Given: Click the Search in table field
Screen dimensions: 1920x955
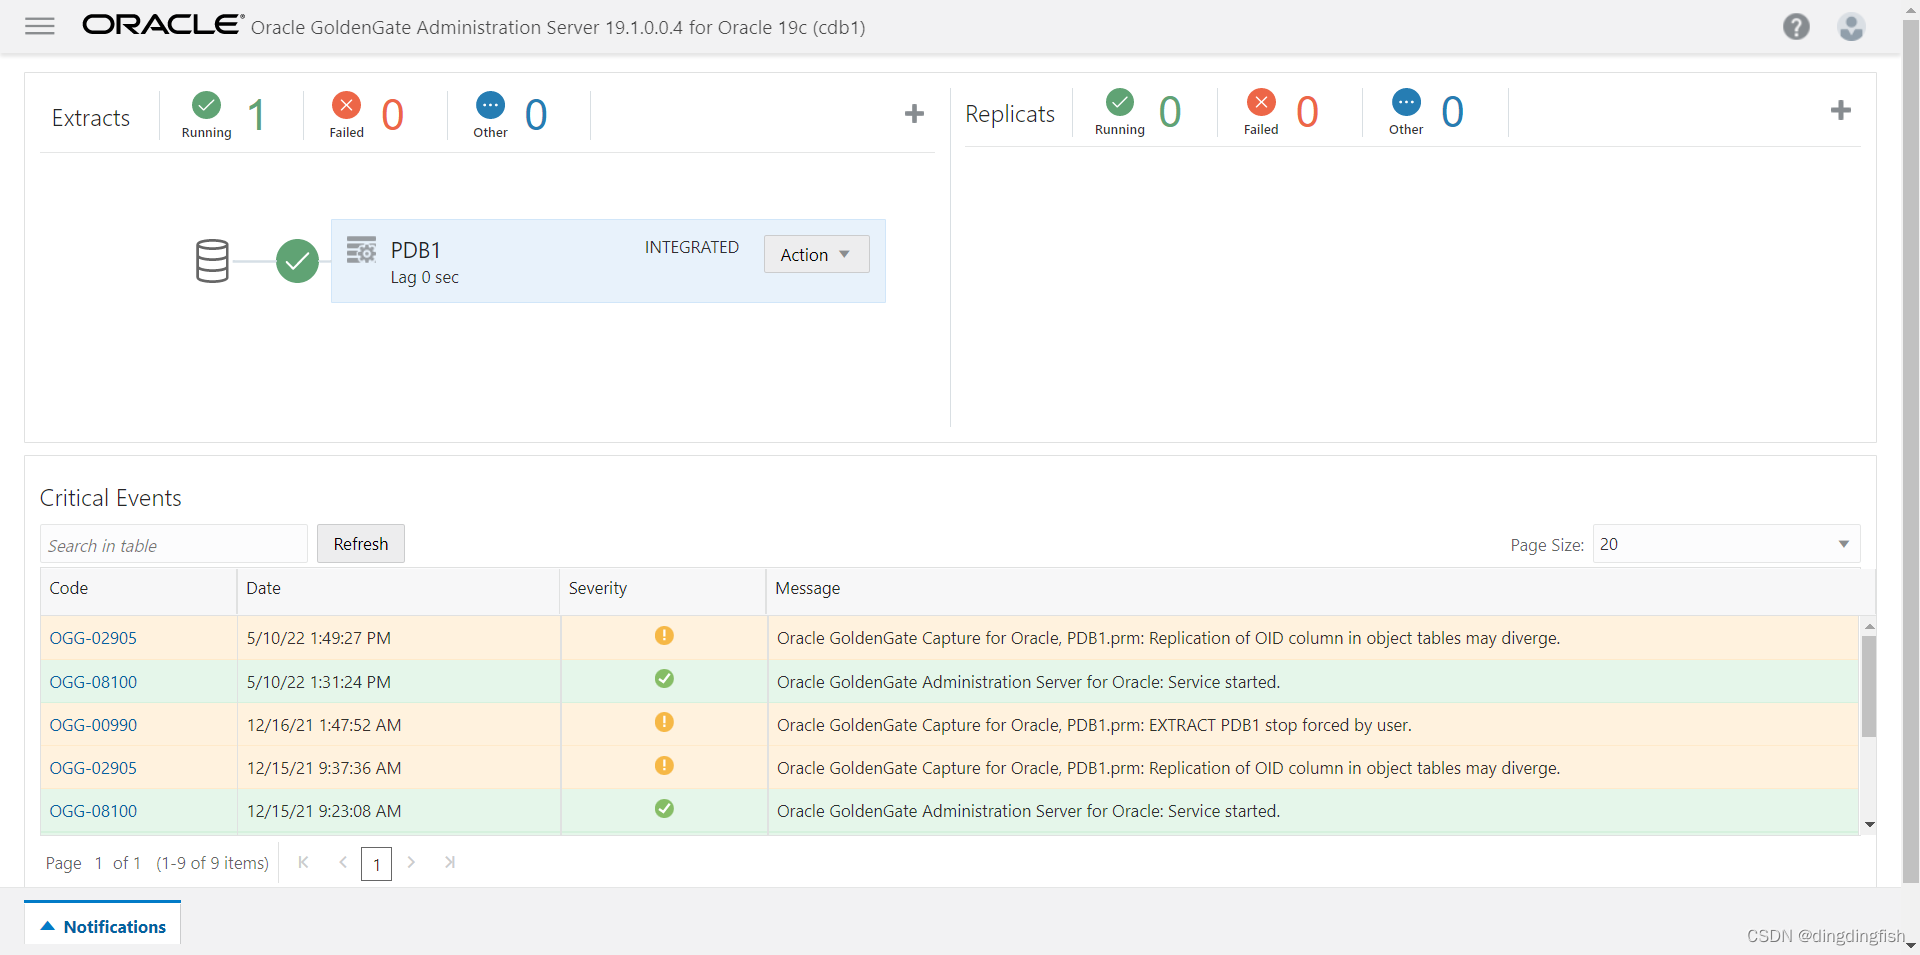Looking at the screenshot, I should click(174, 544).
